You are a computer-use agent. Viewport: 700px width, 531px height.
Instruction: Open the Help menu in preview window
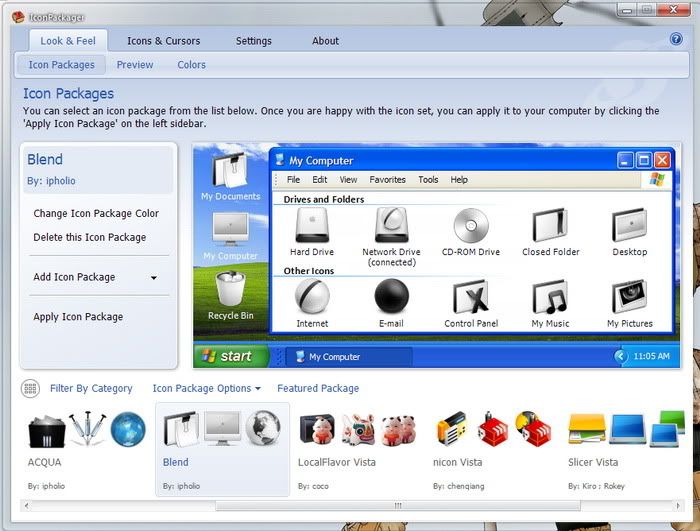tap(459, 180)
